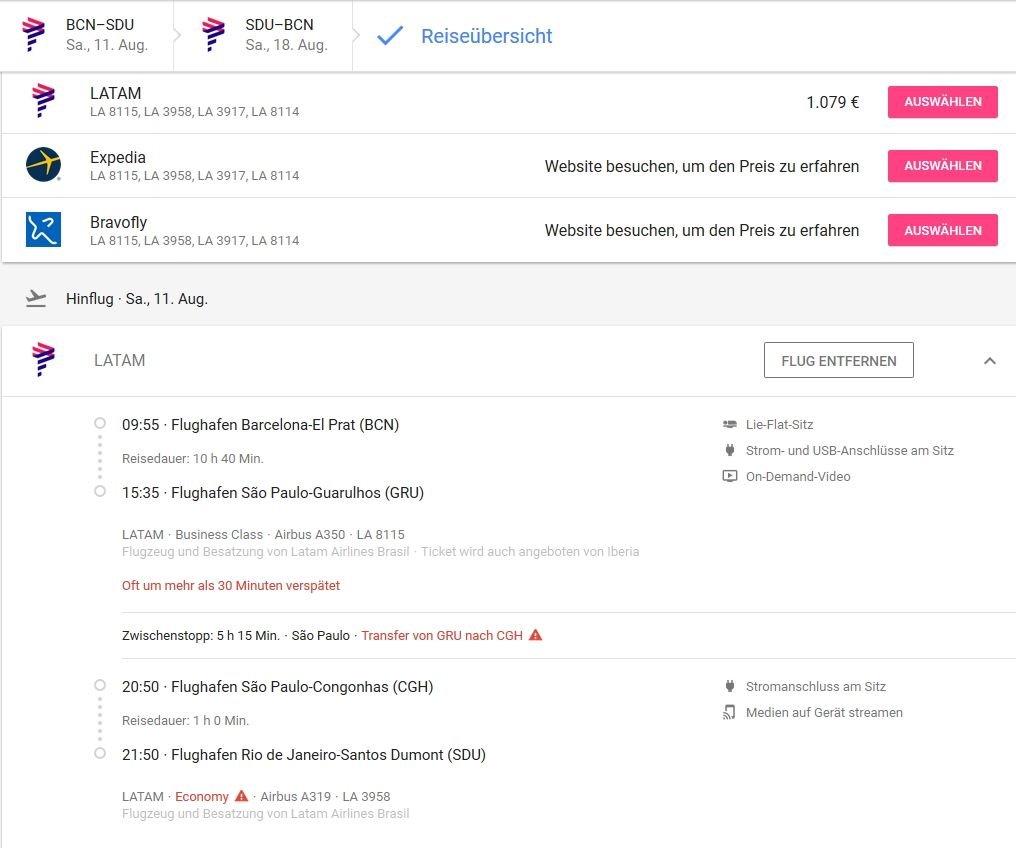Click the LATAM carrier name in the offers list
Viewport: 1016px width, 848px height.
115,93
